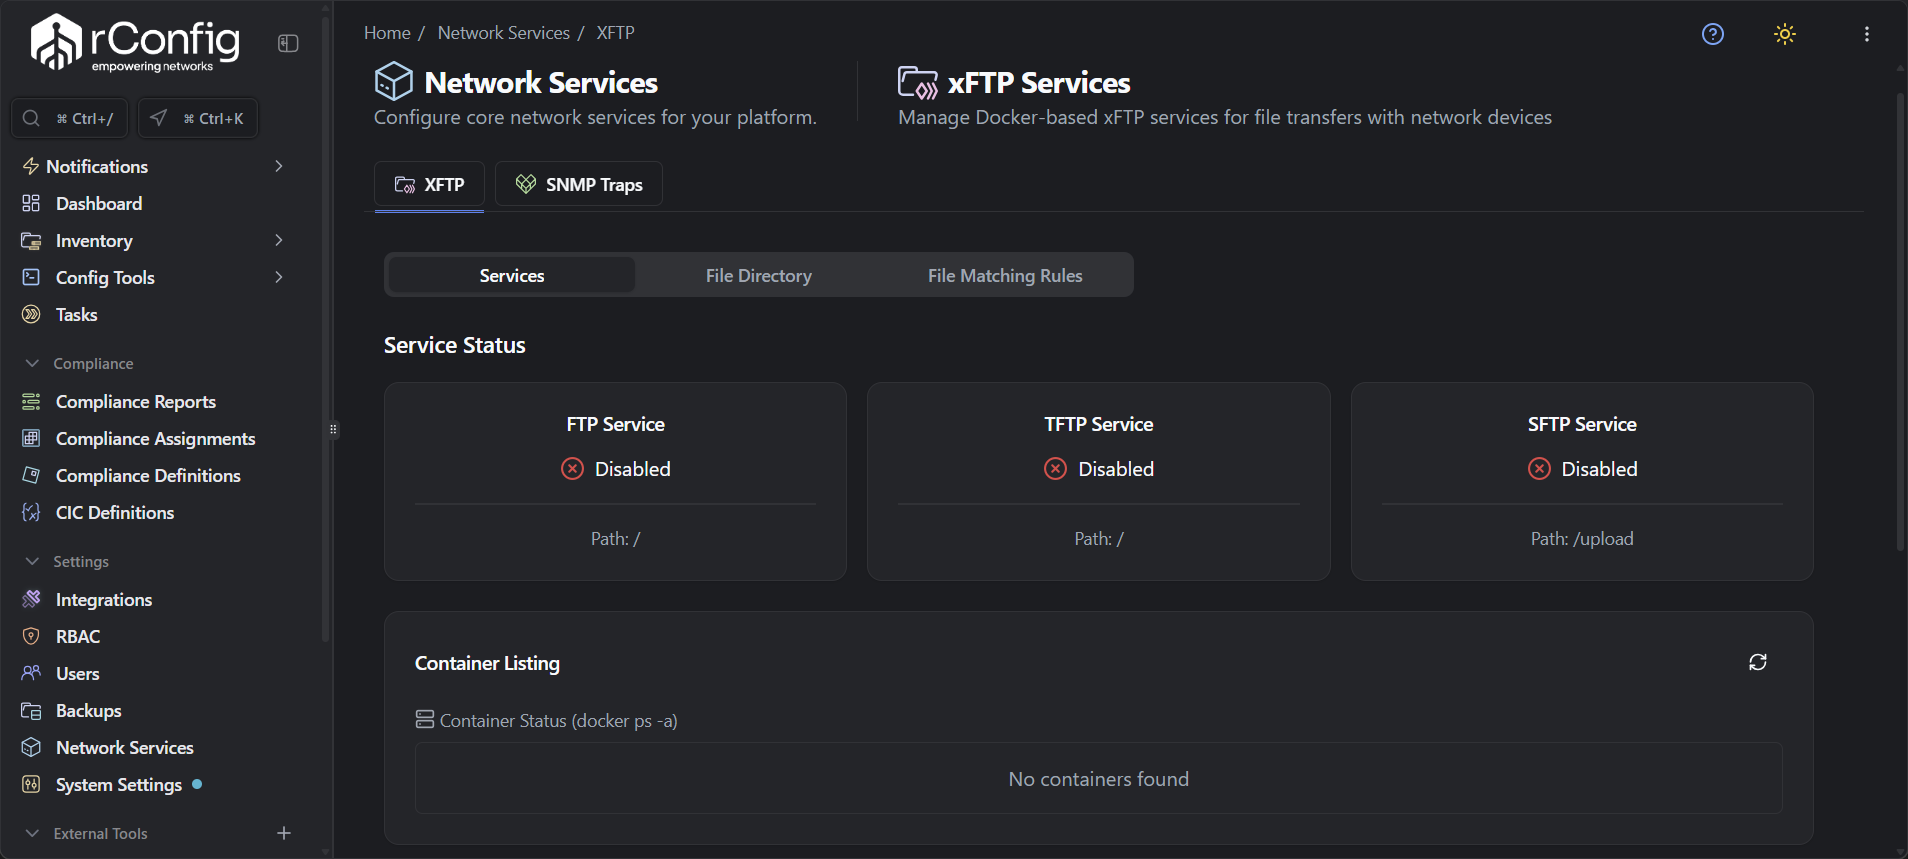The height and width of the screenshot is (859, 1908).
Task: Click the rConfig logo
Action: (135, 43)
